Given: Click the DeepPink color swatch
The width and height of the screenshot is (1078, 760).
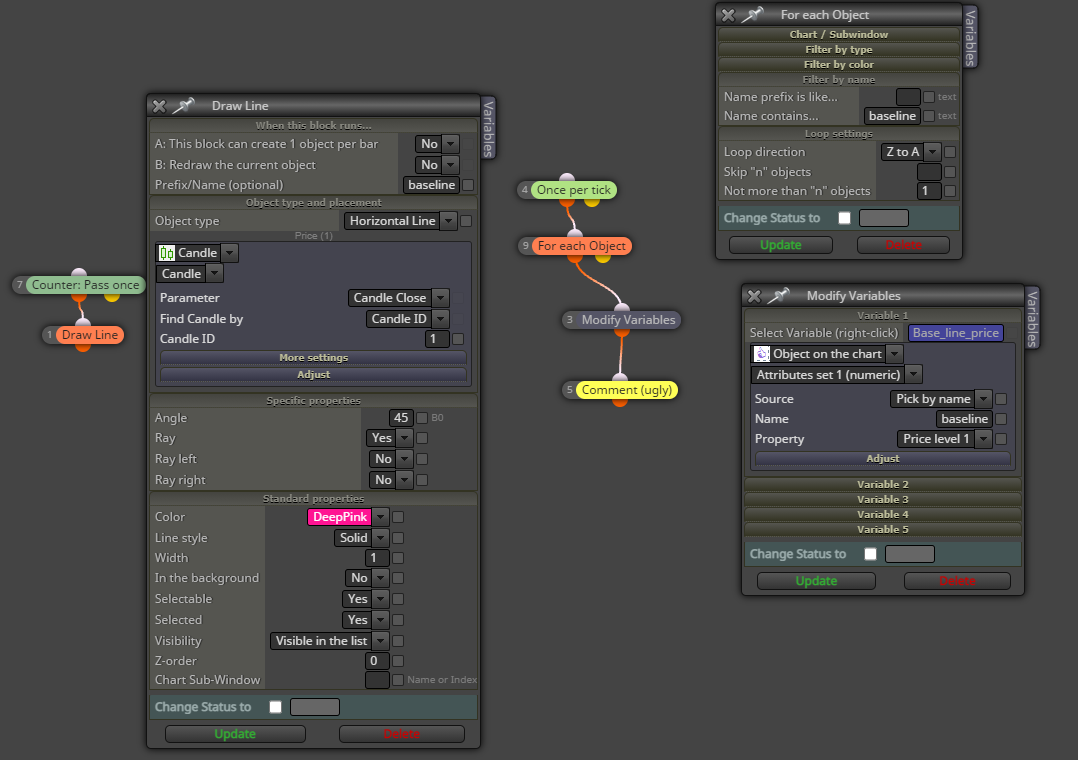Looking at the screenshot, I should [x=340, y=517].
